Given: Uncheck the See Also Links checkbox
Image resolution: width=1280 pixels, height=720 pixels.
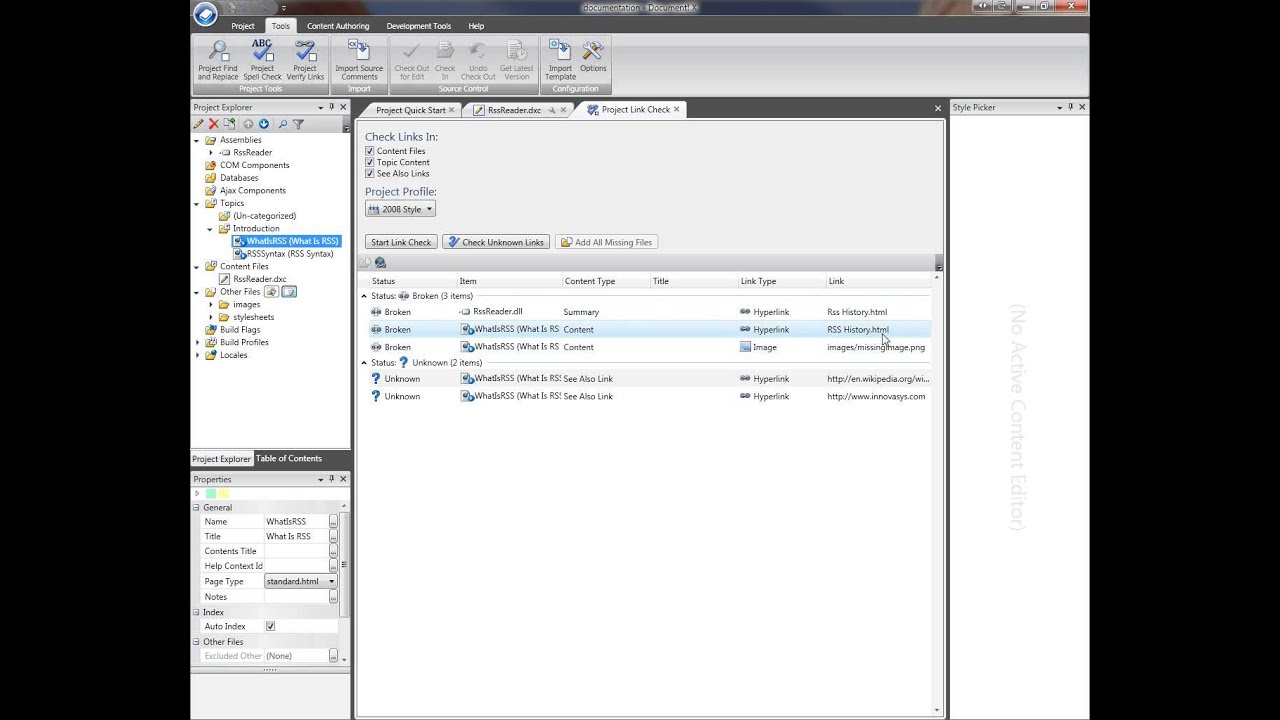Looking at the screenshot, I should [x=370, y=173].
